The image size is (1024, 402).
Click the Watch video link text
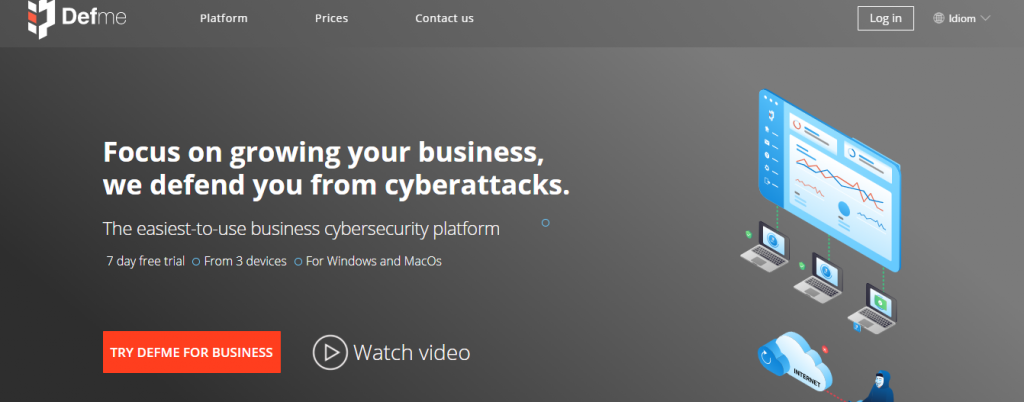(411, 352)
